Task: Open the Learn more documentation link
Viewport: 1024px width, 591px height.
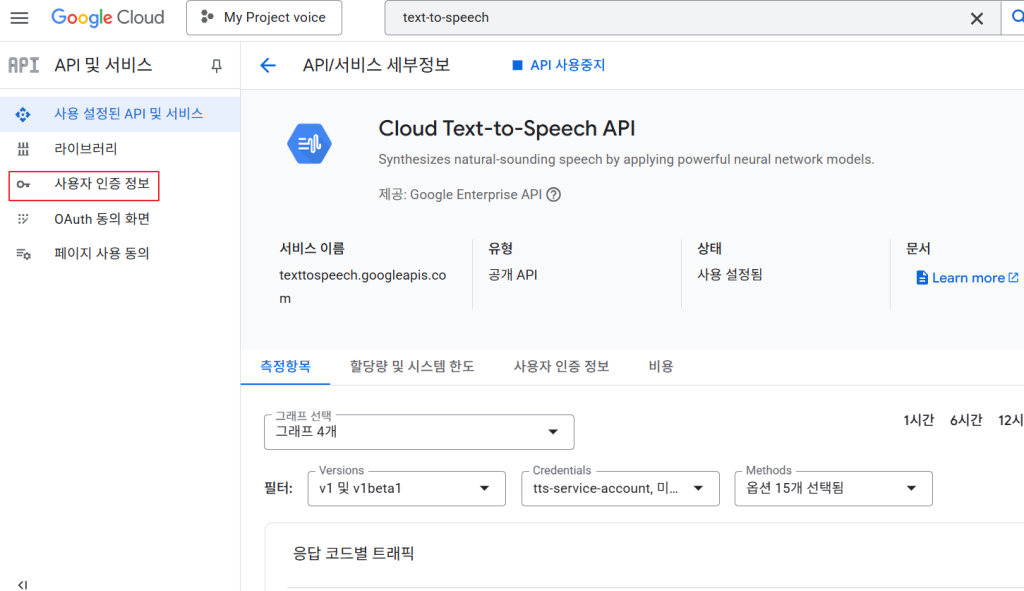Action: pyautogui.click(x=967, y=278)
